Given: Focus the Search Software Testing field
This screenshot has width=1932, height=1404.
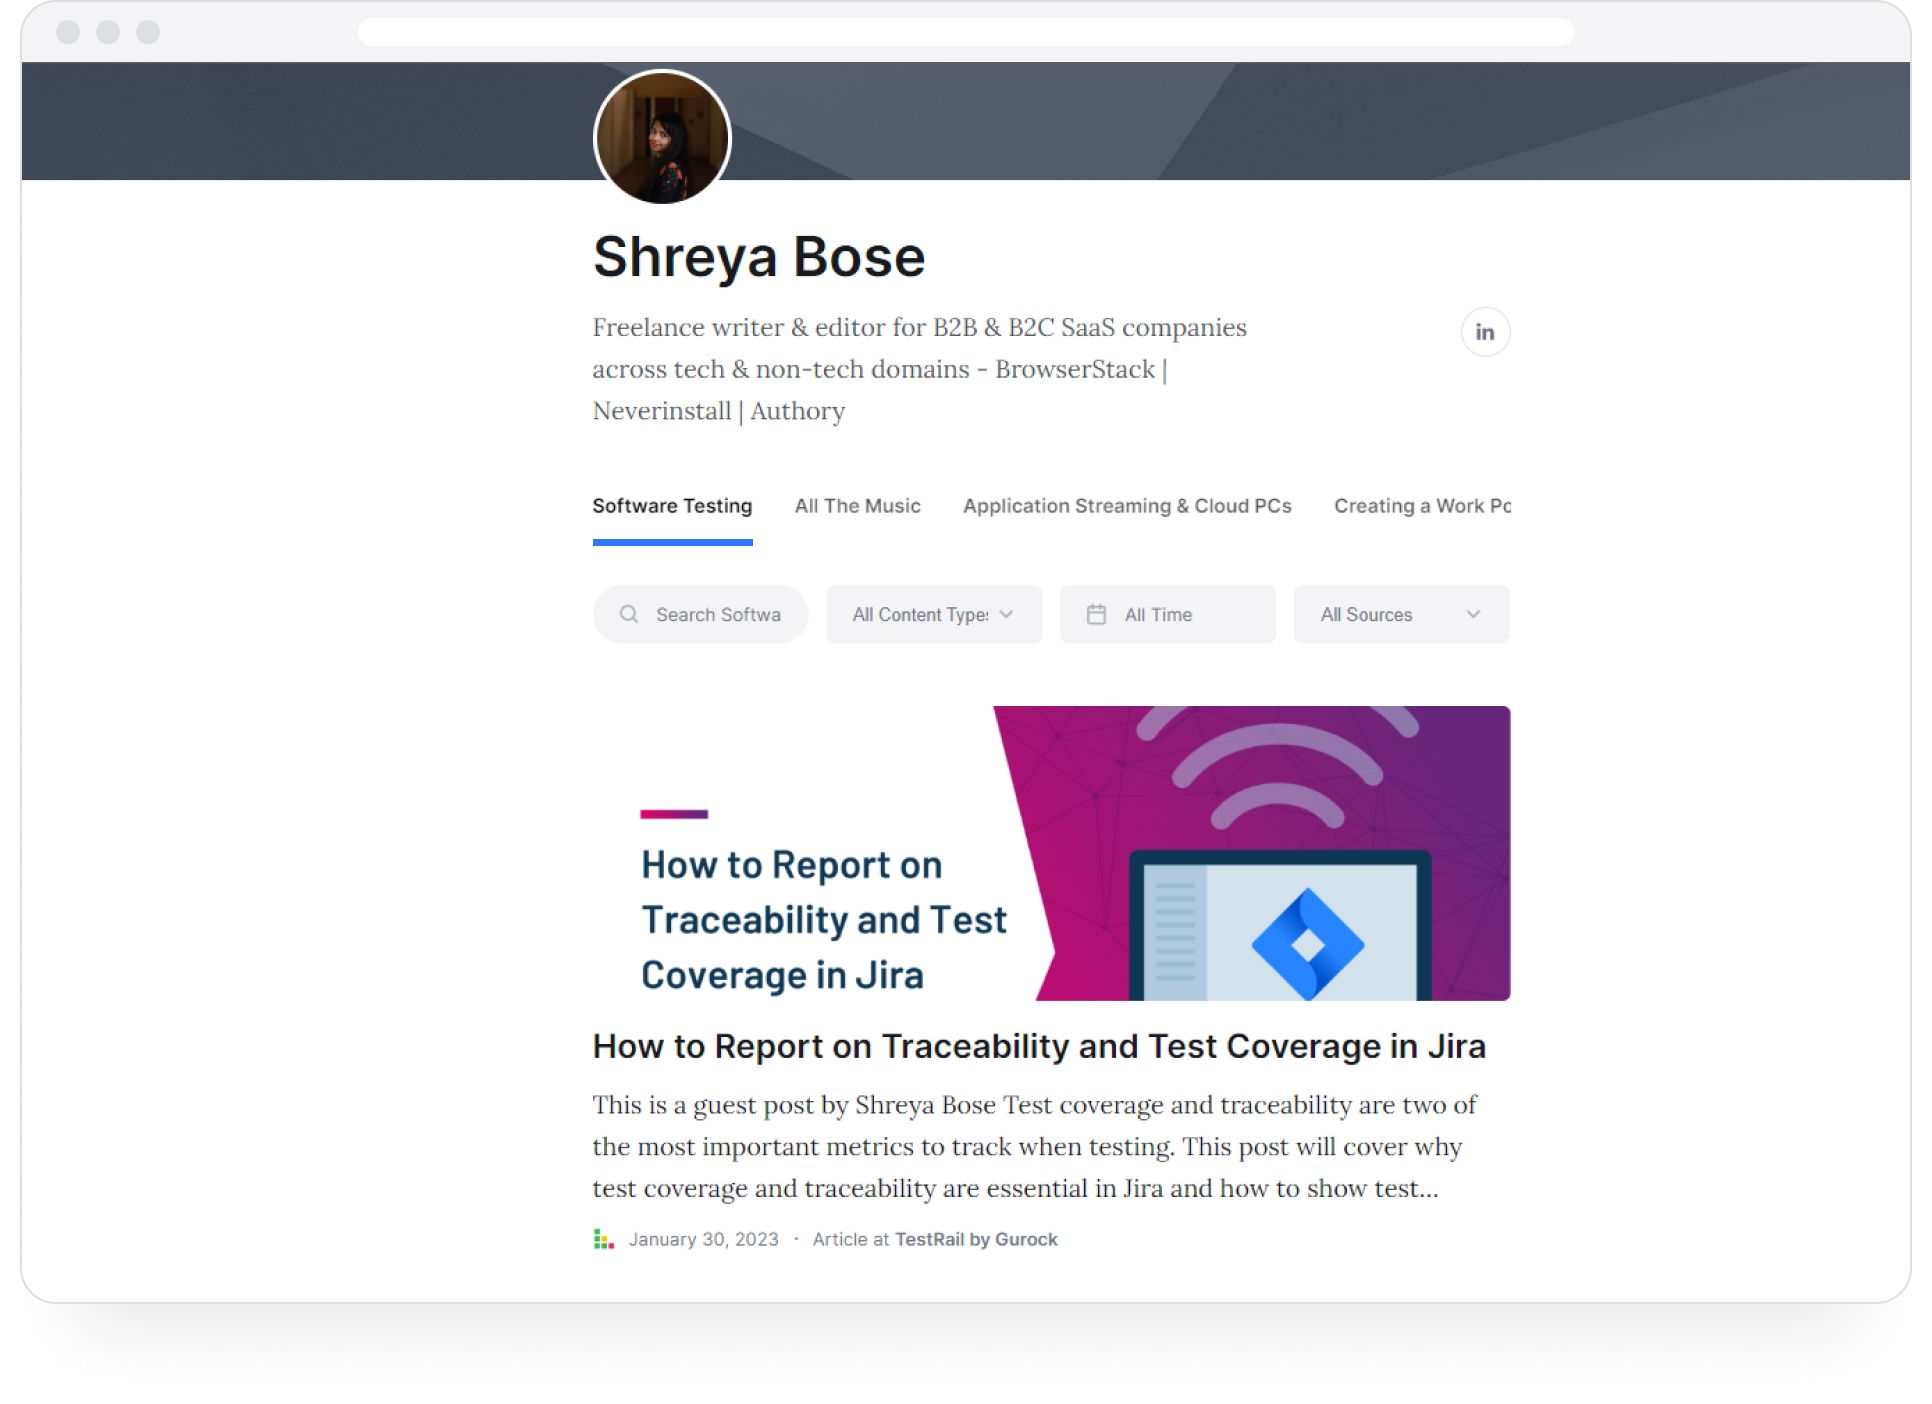Looking at the screenshot, I should click(x=700, y=614).
